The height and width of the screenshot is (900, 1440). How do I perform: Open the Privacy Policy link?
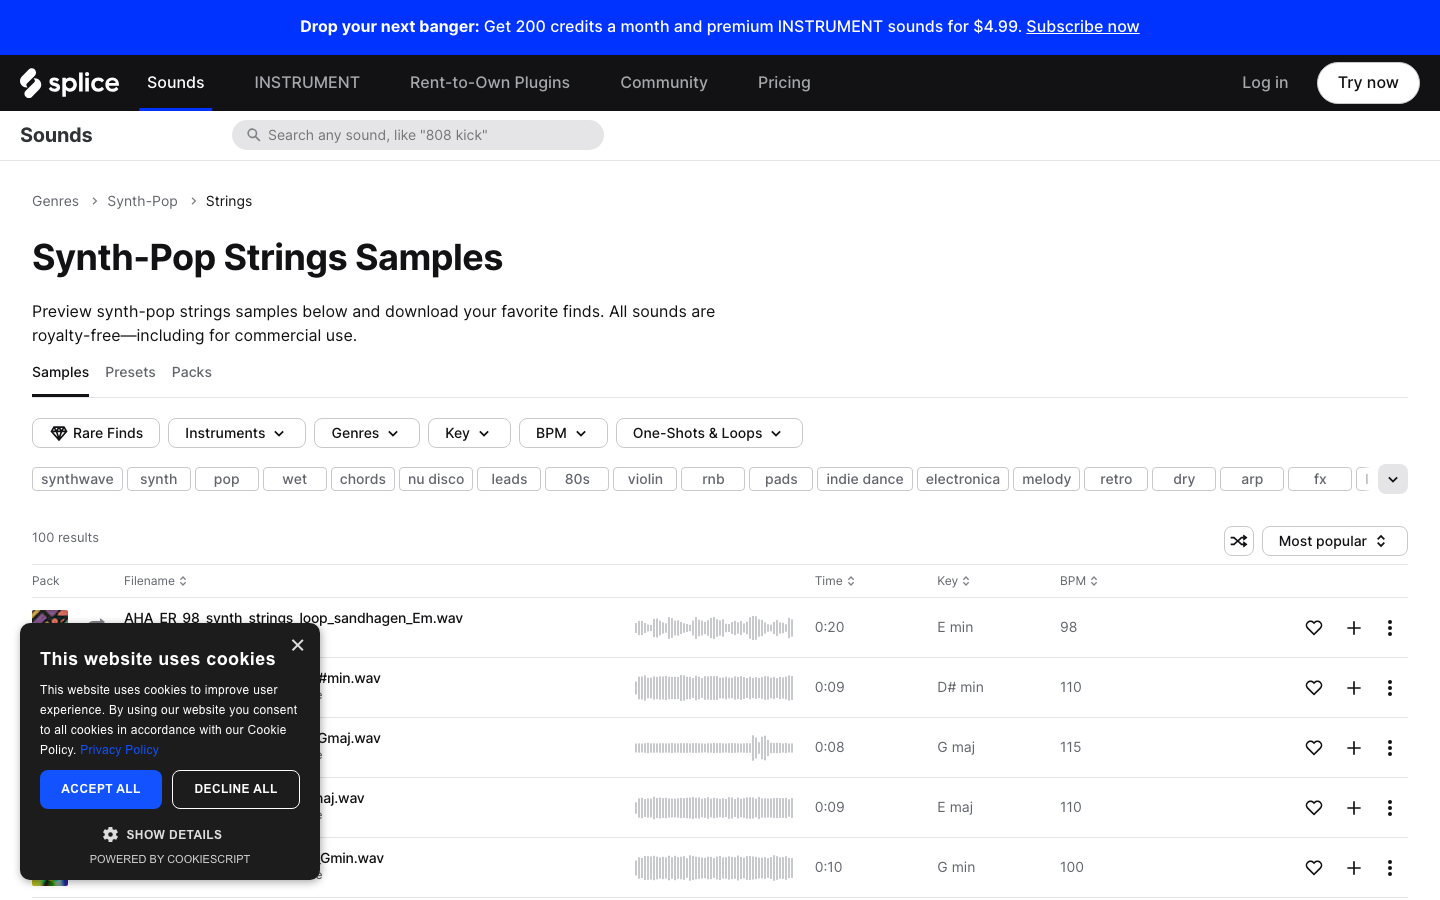120,750
